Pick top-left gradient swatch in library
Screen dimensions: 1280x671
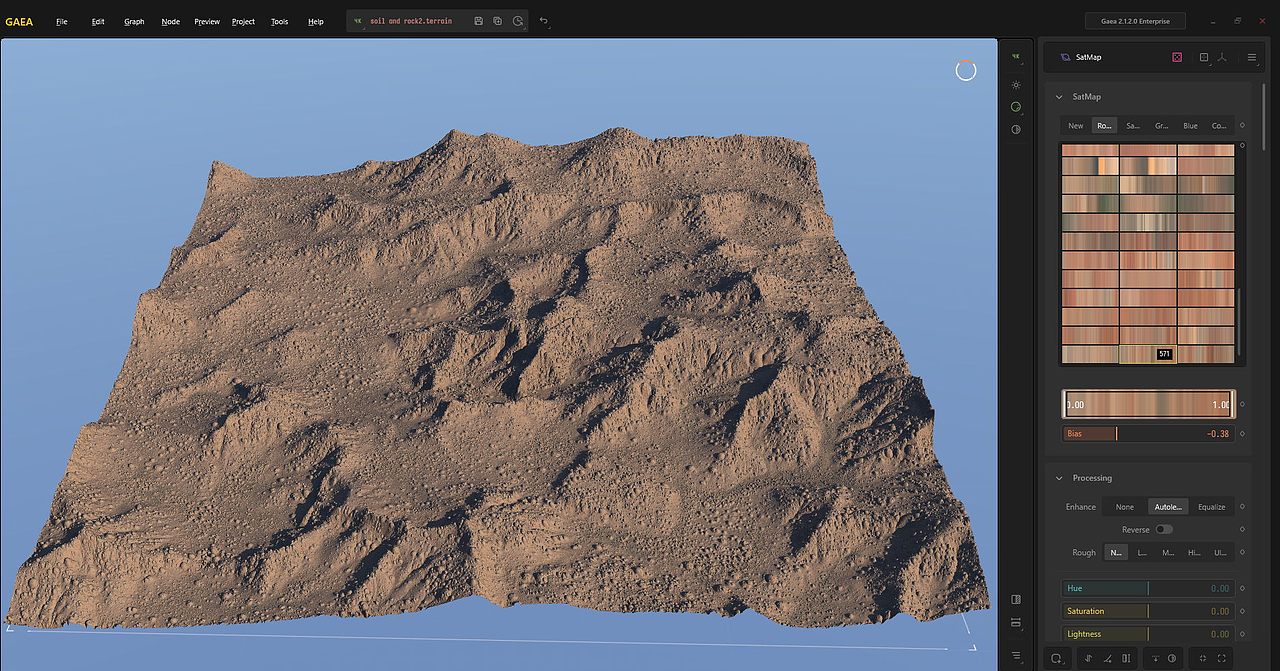(x=1090, y=150)
